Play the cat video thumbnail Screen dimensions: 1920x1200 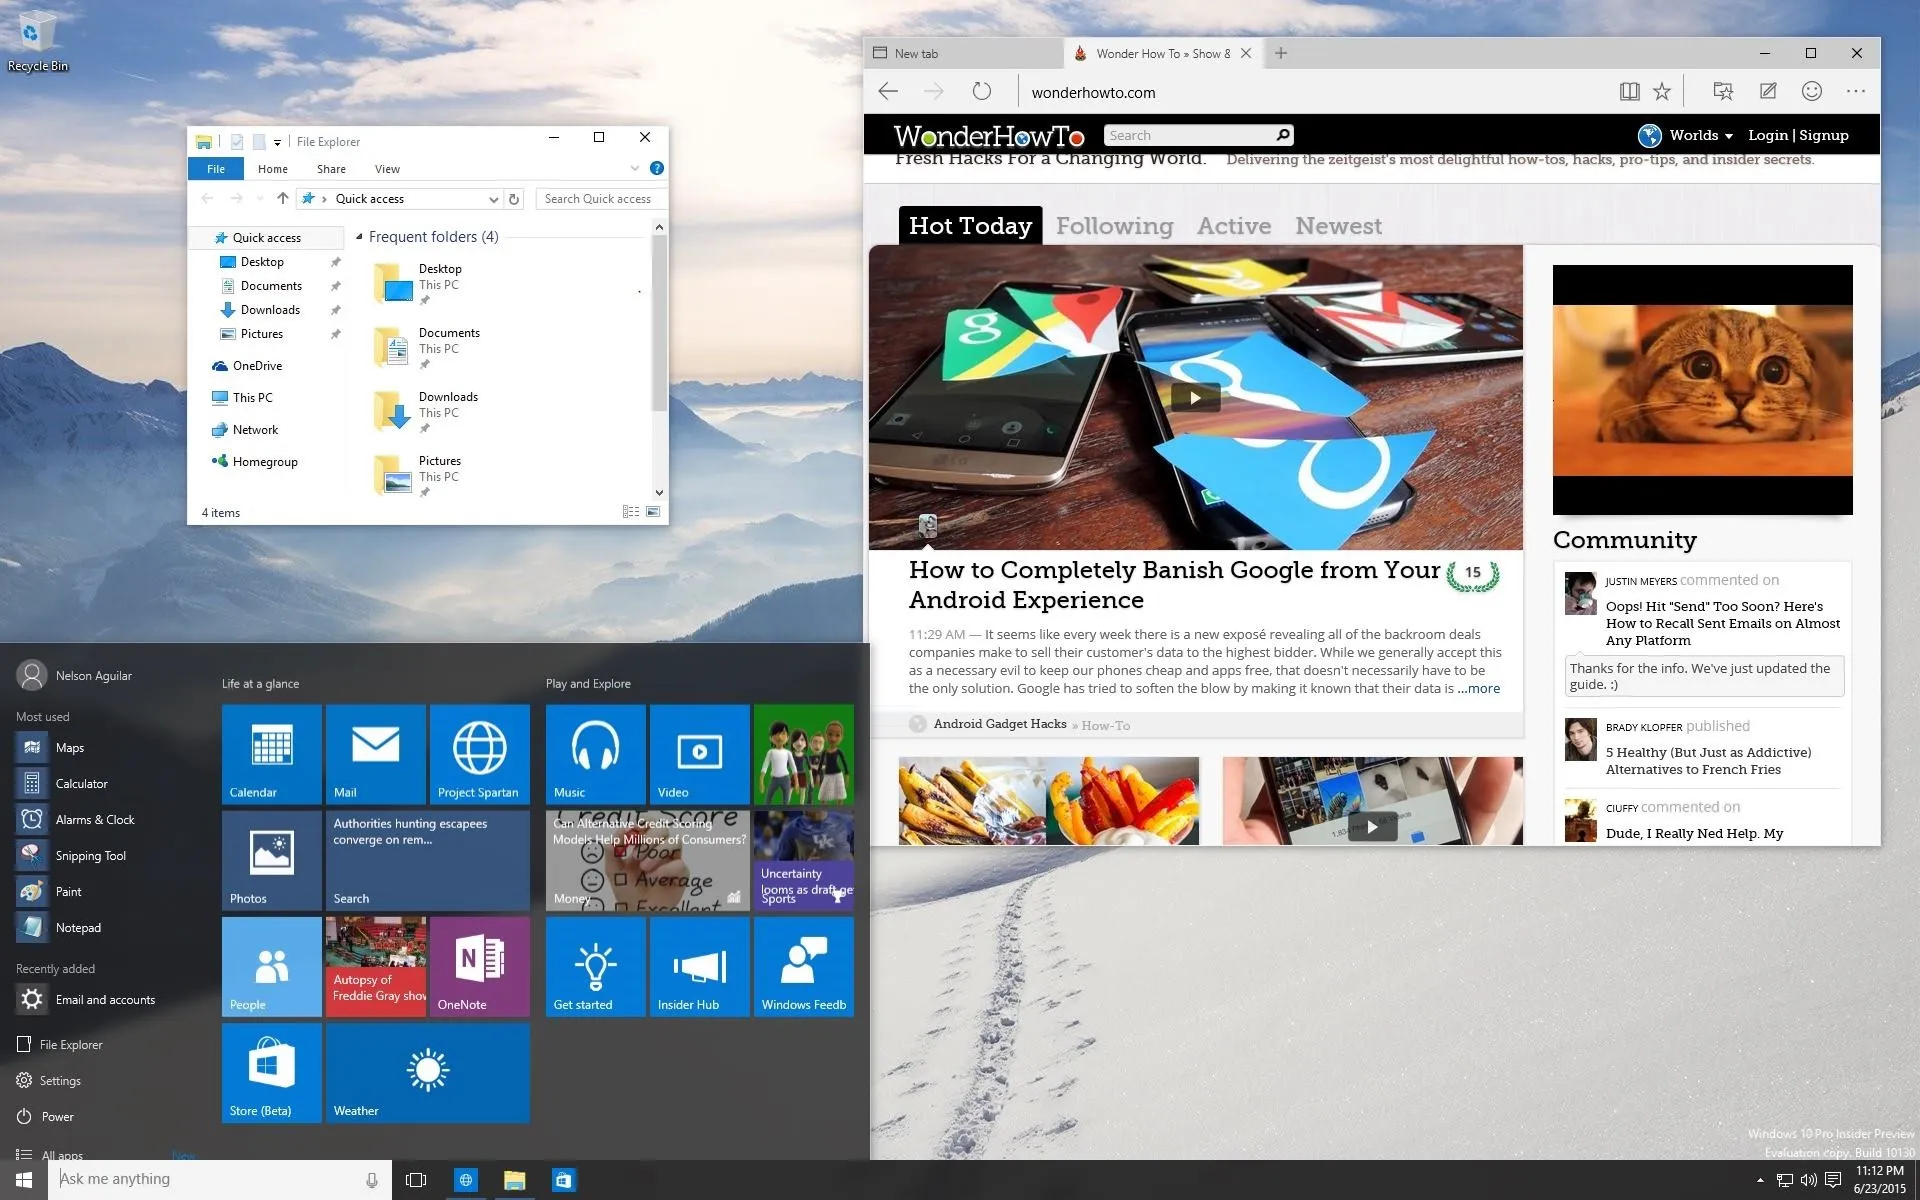pyautogui.click(x=1702, y=390)
